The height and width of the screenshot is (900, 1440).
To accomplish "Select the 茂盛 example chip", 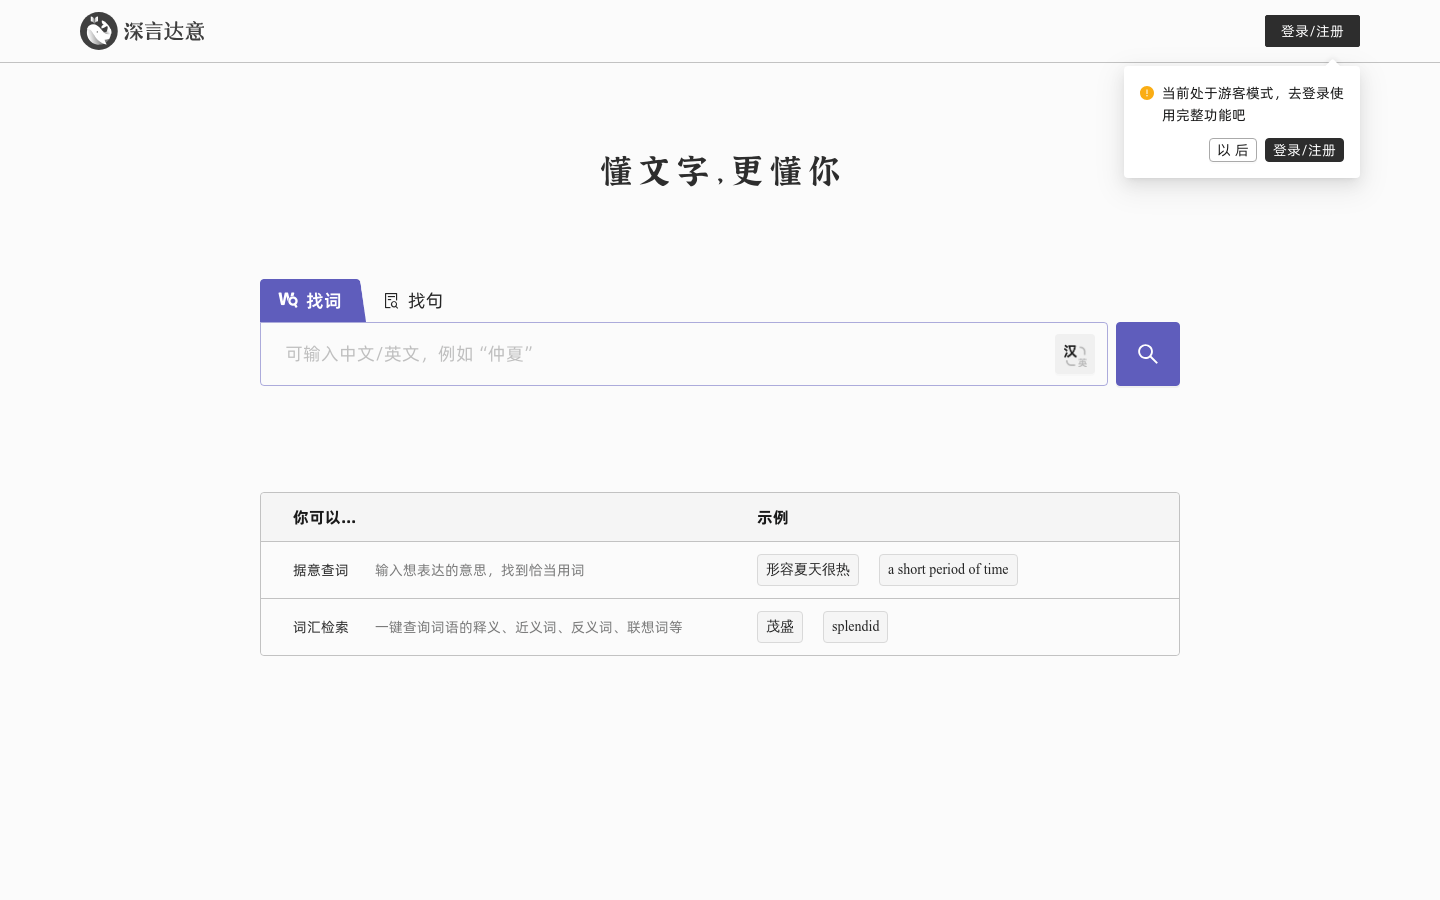I will [780, 626].
